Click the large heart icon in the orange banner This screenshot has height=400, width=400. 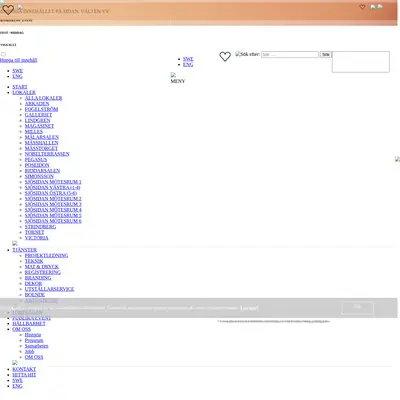tap(8, 10)
